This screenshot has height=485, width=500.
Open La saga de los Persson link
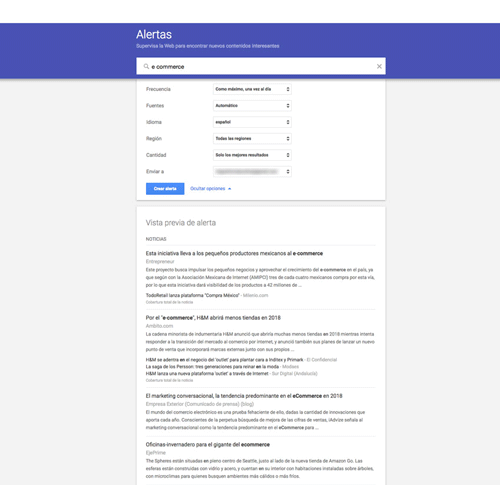pyautogui.click(x=212, y=367)
